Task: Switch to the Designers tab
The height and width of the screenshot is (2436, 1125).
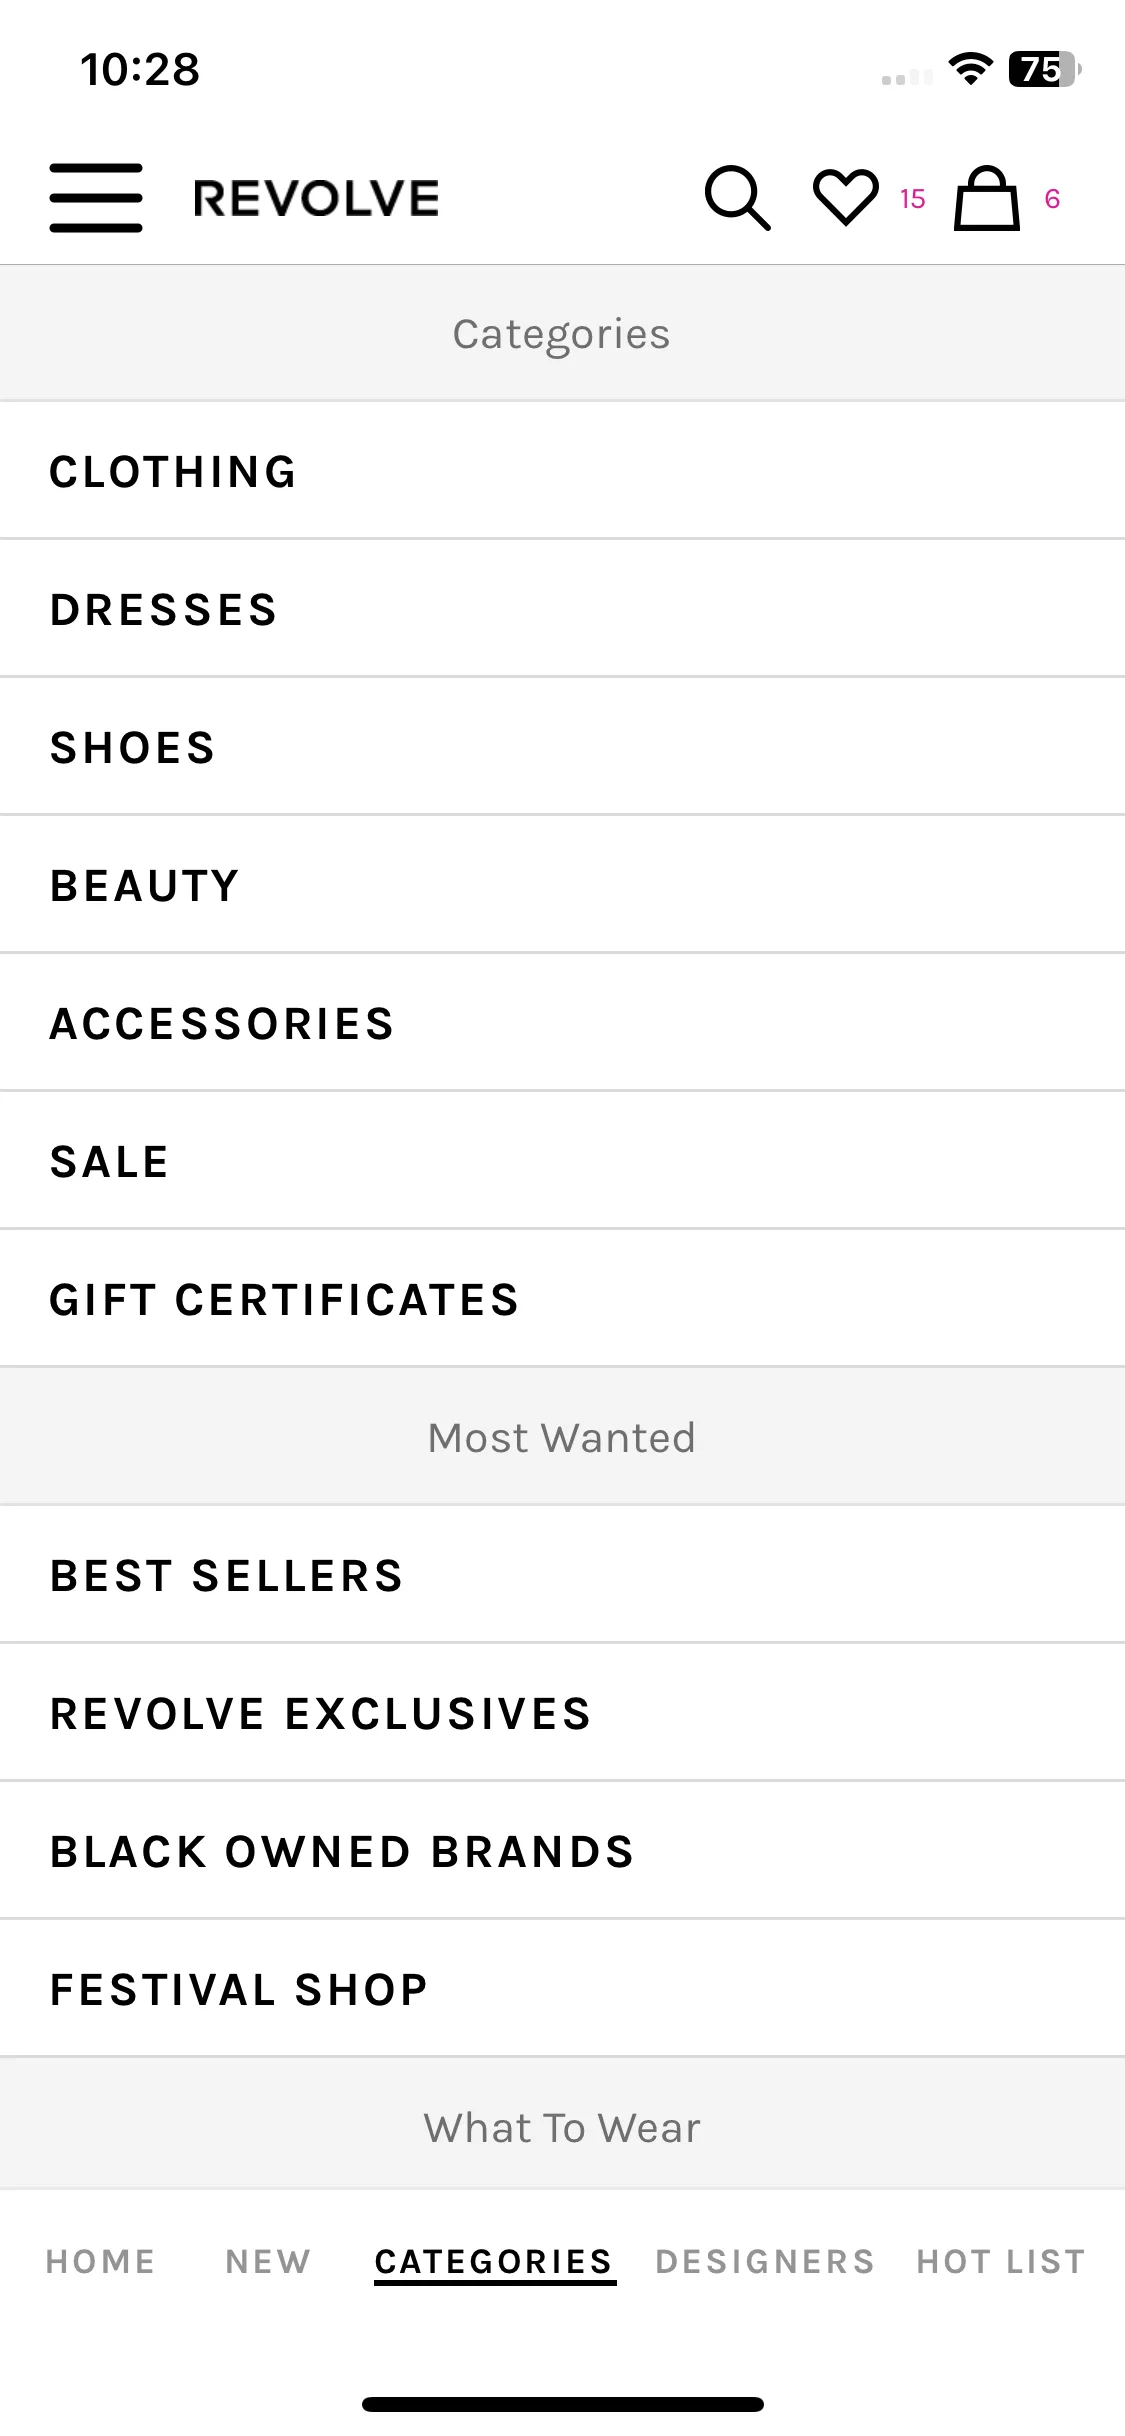Action: (765, 2261)
